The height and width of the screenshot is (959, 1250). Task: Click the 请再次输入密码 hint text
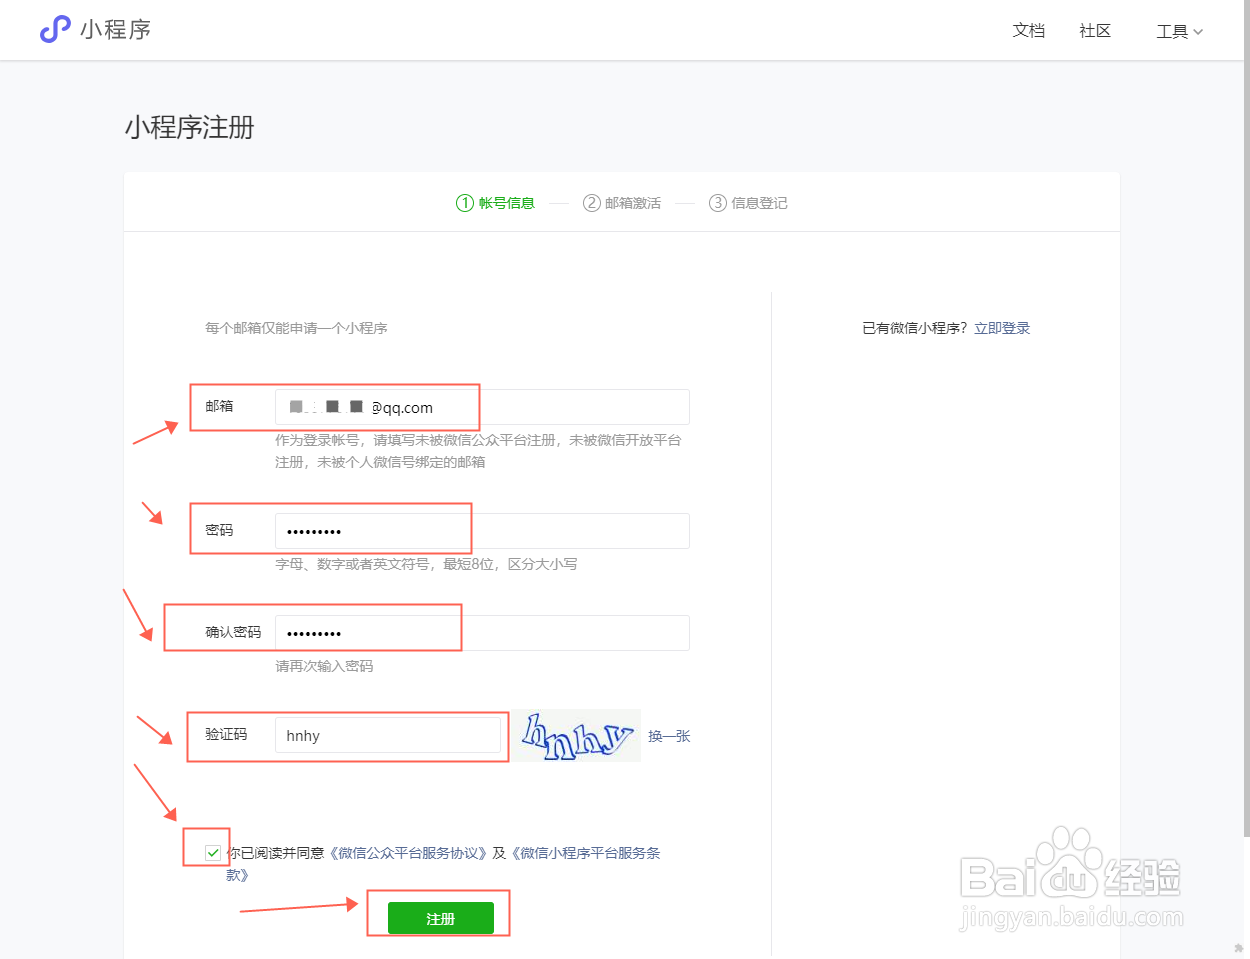click(324, 666)
